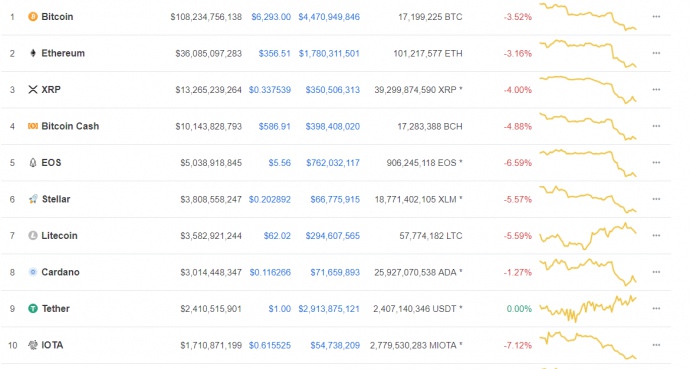The image size is (690, 369).
Task: Click the Ethereum diamond icon
Action: (x=33, y=53)
